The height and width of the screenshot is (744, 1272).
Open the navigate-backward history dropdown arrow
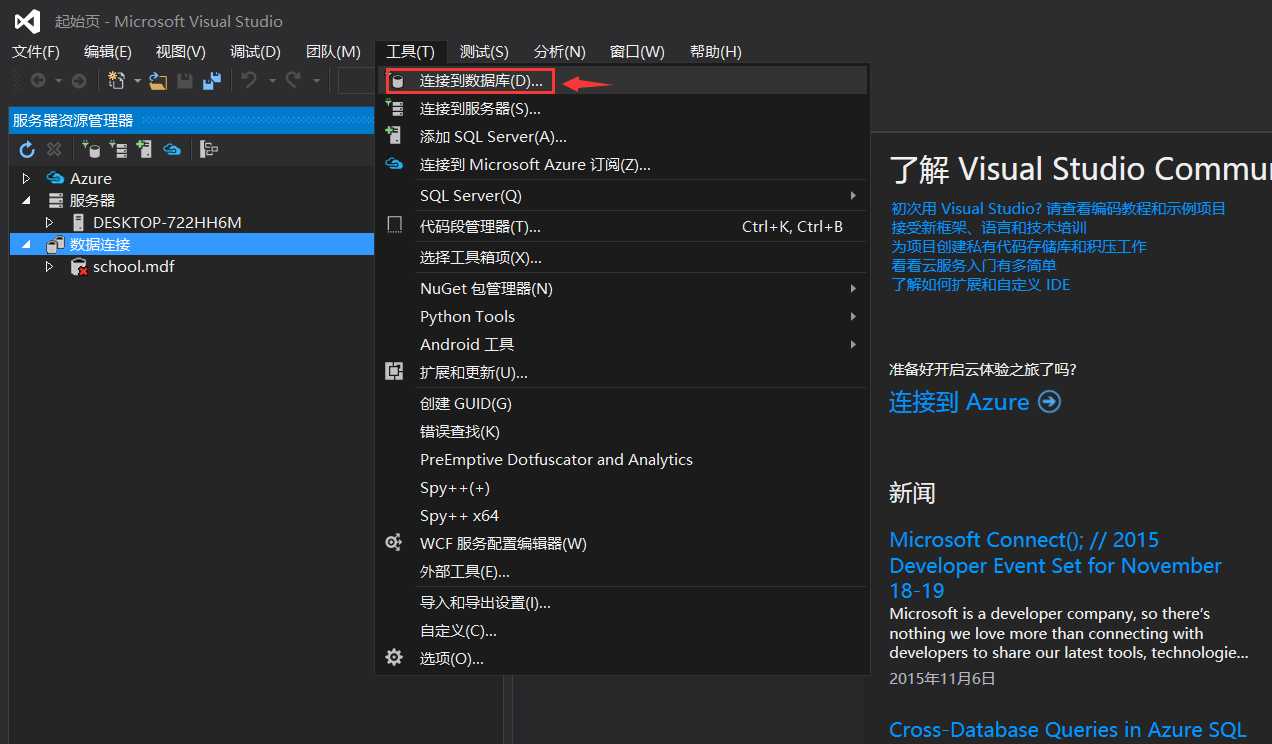click(58, 81)
